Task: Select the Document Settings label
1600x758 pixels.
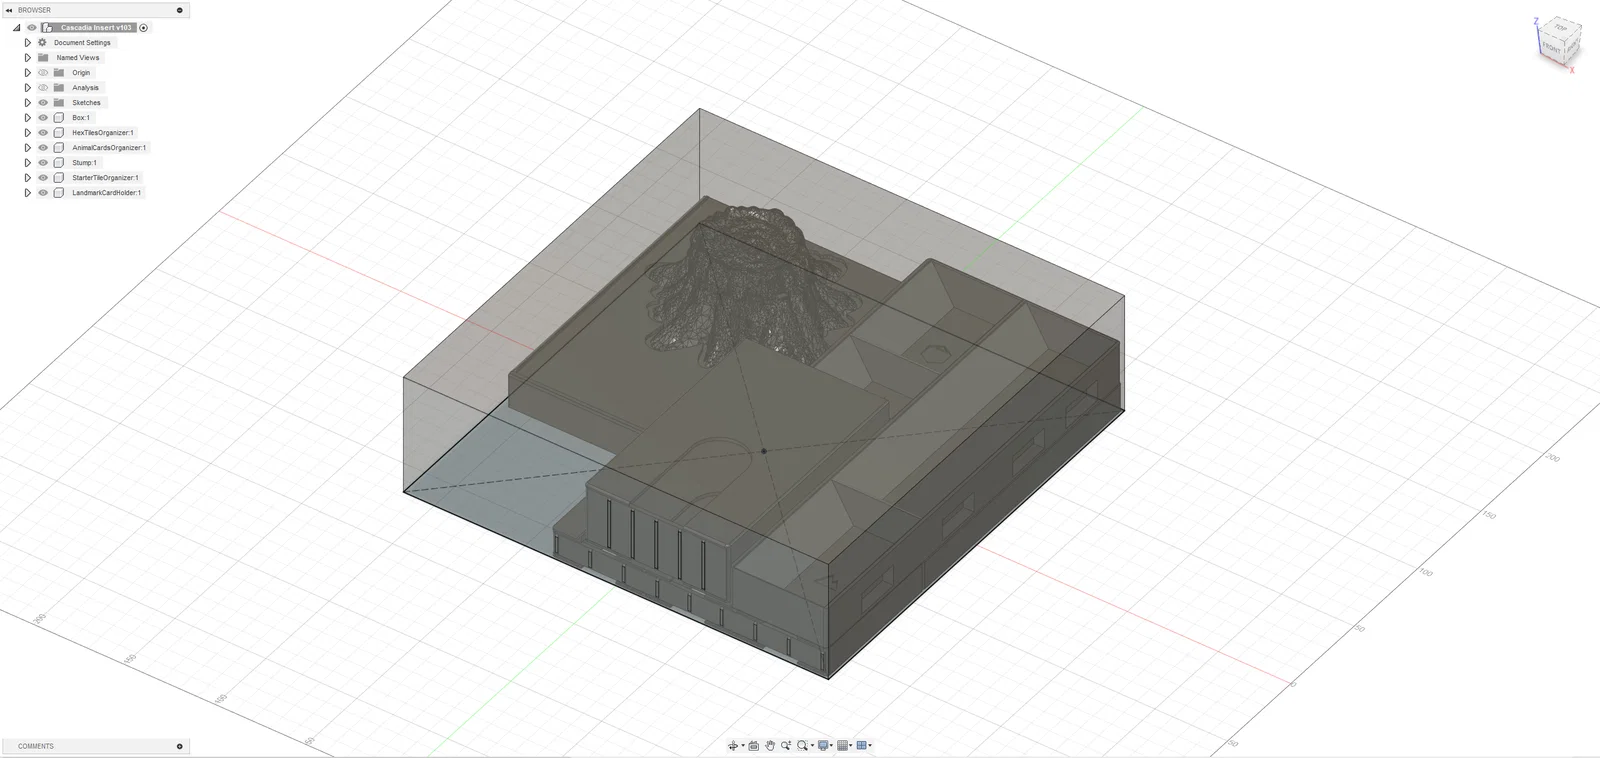Action: point(82,43)
